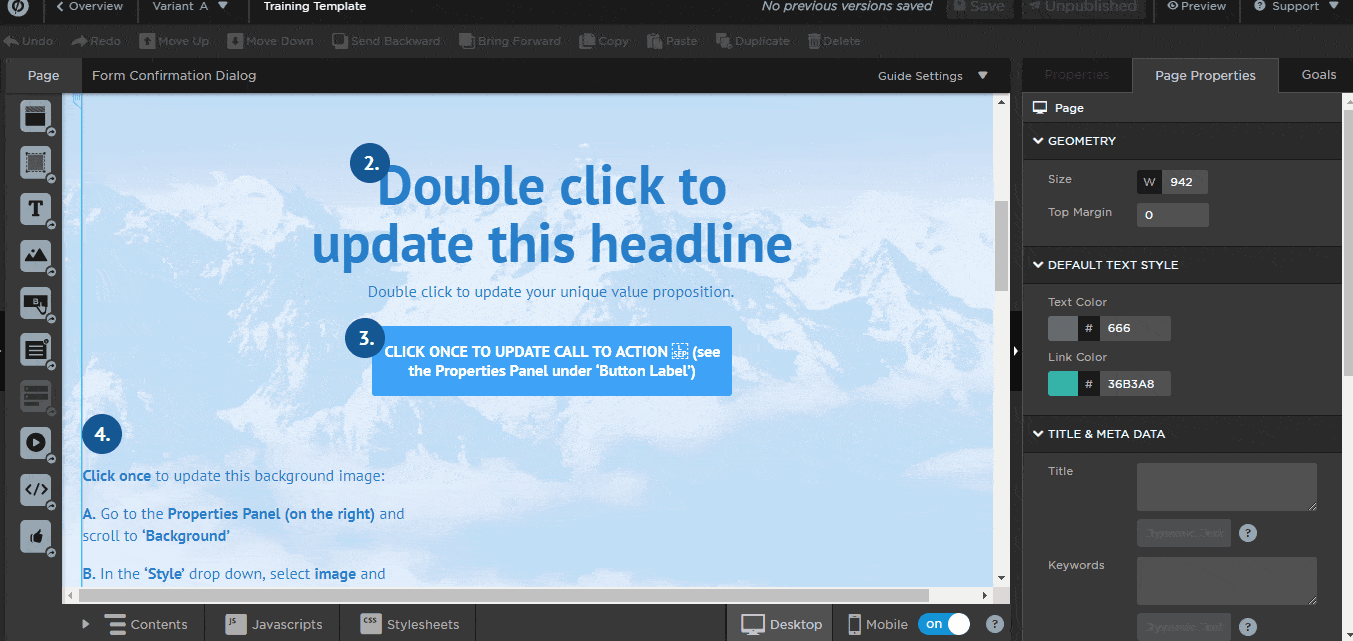This screenshot has width=1353, height=641.
Task: Open the Guide Settings dropdown
Action: [930, 75]
